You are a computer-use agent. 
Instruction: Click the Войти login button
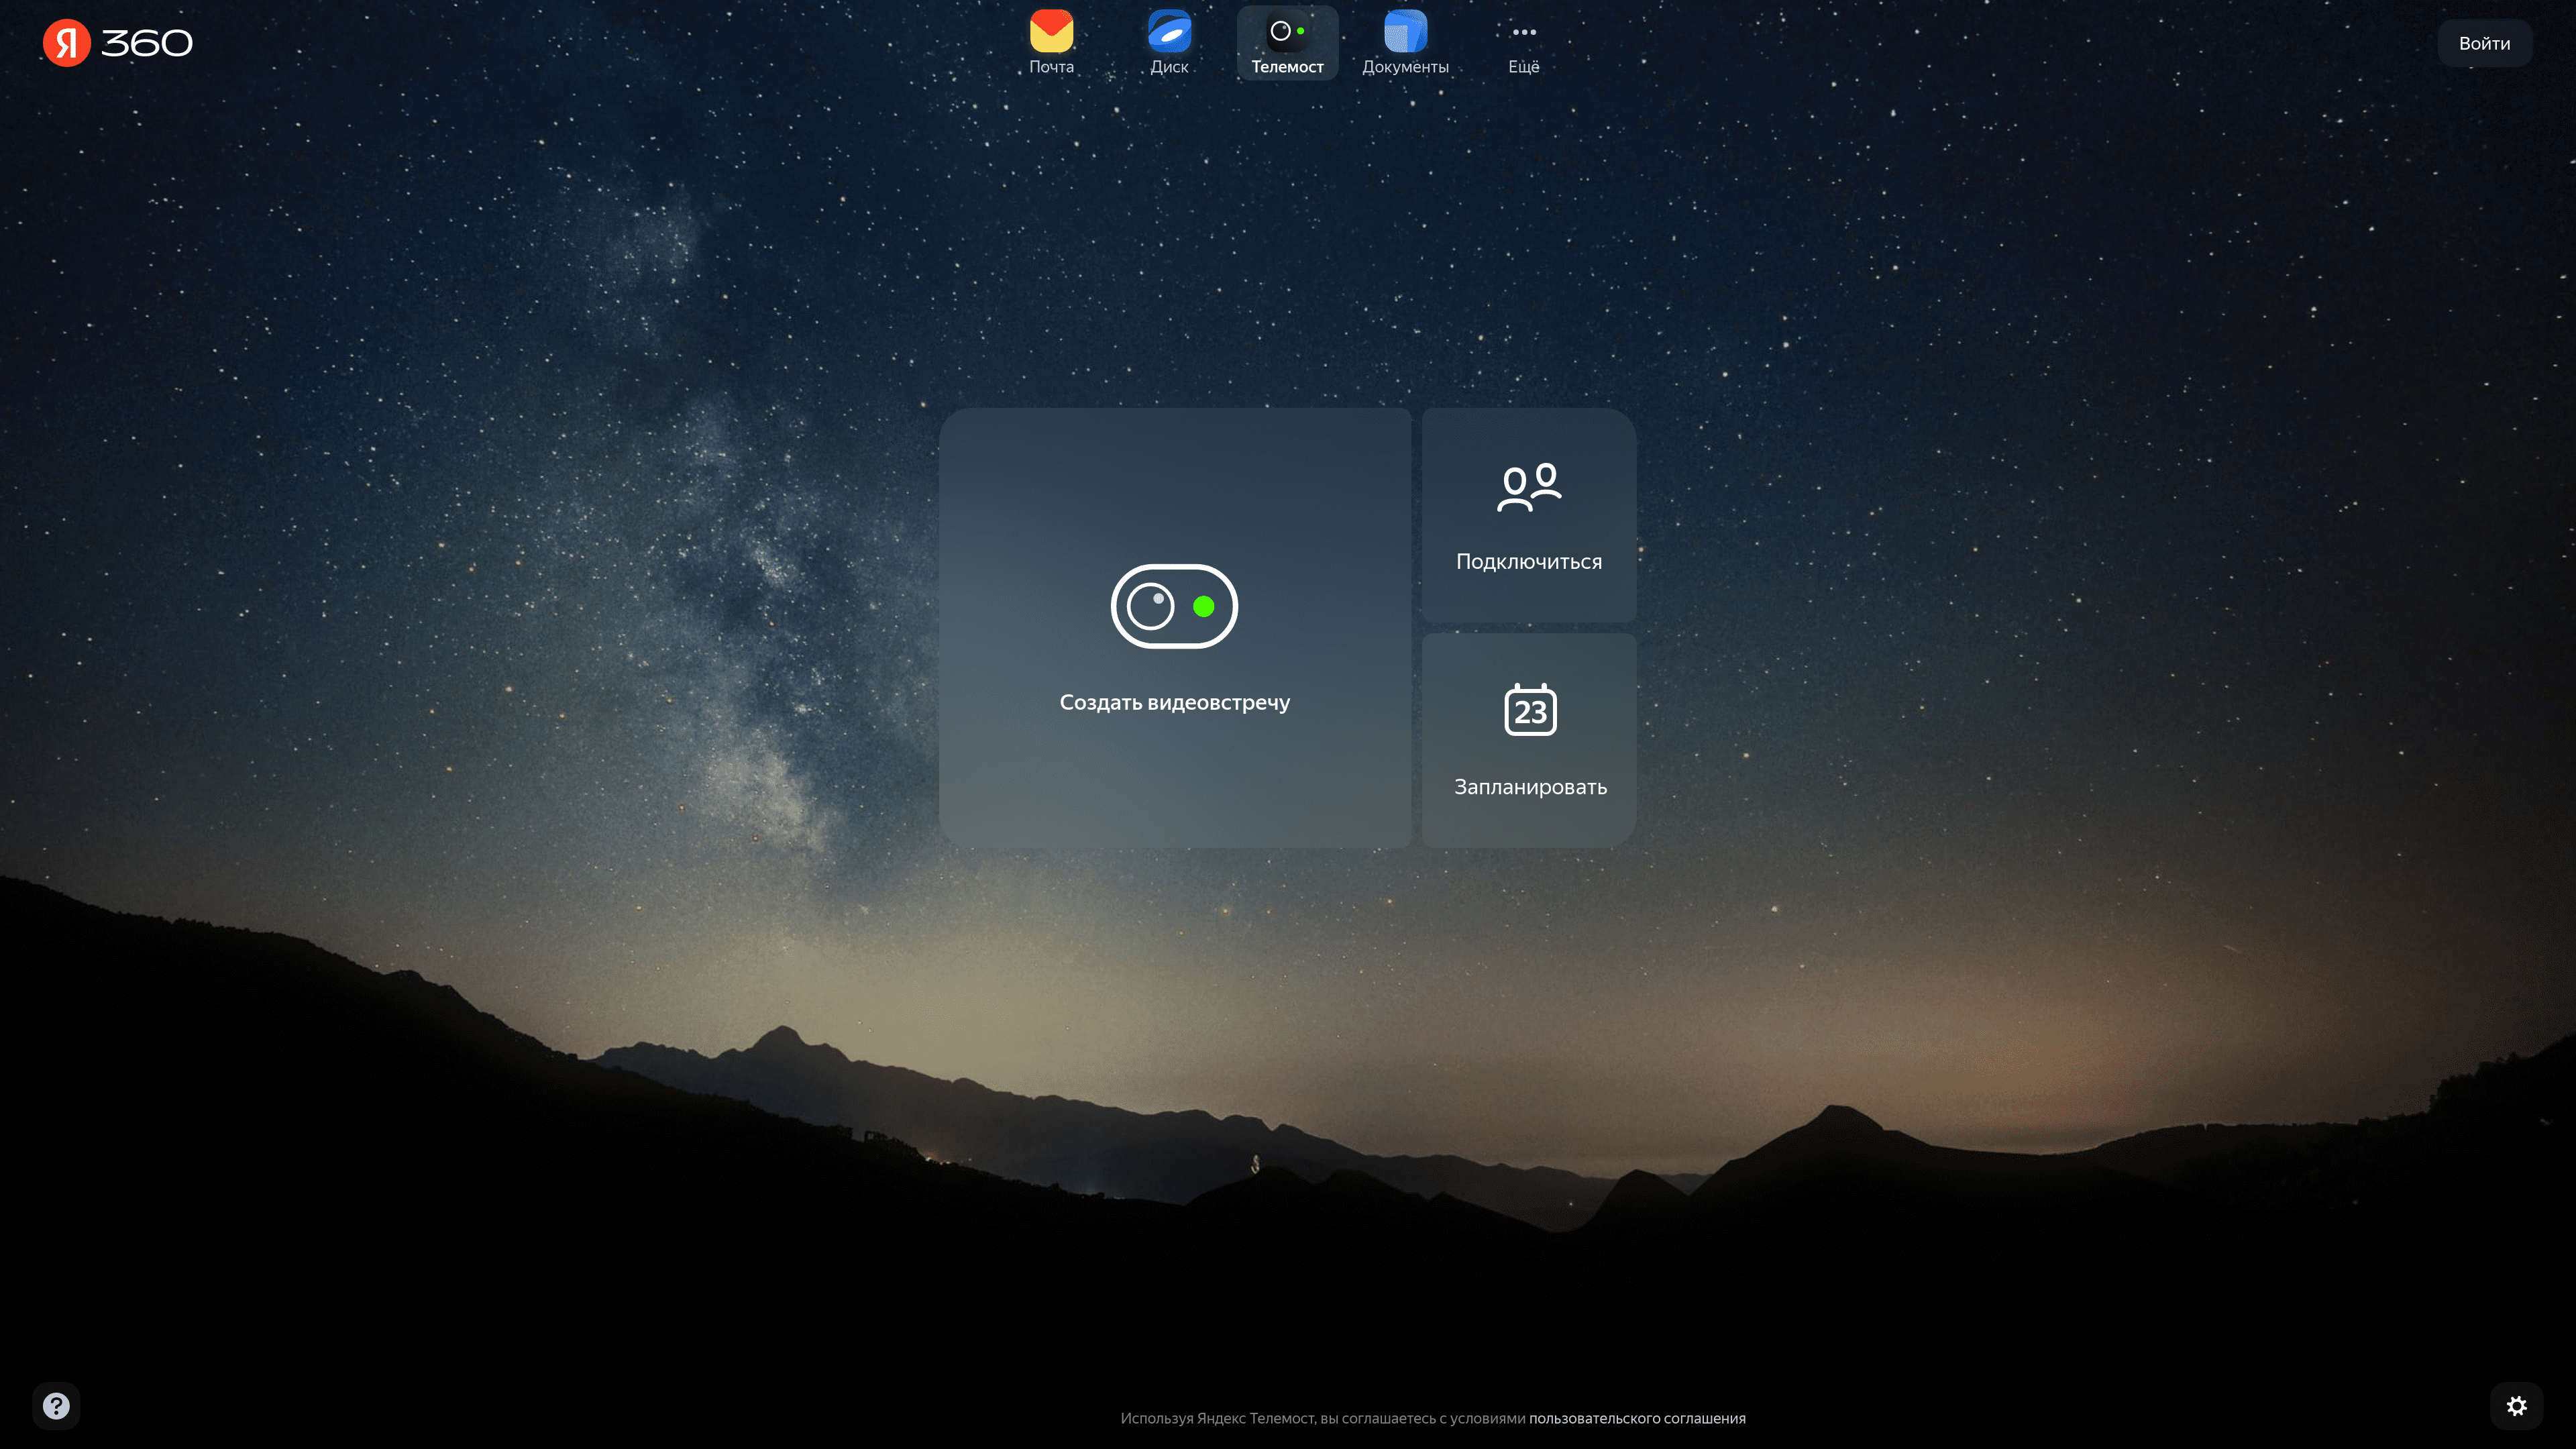pyautogui.click(x=2484, y=43)
